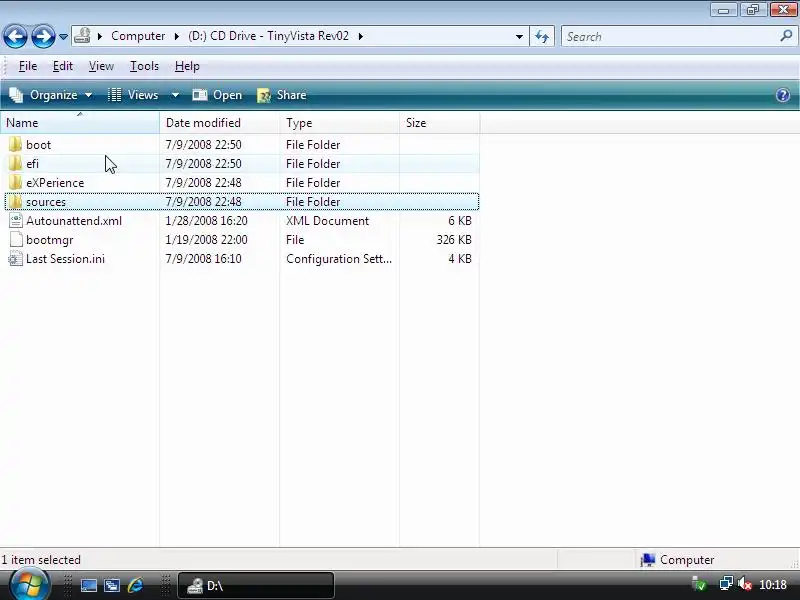Select the sources folder icon

[x=15, y=202]
